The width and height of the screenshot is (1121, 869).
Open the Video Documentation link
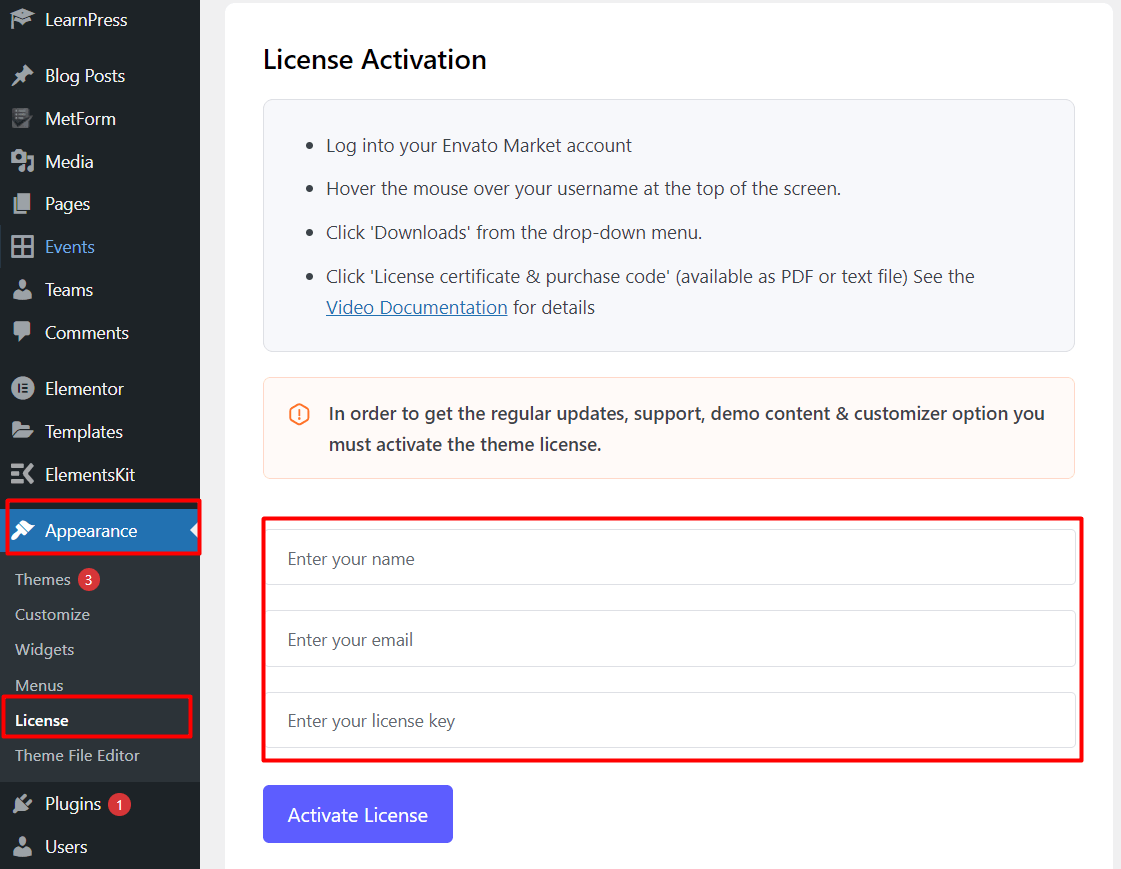tap(416, 307)
